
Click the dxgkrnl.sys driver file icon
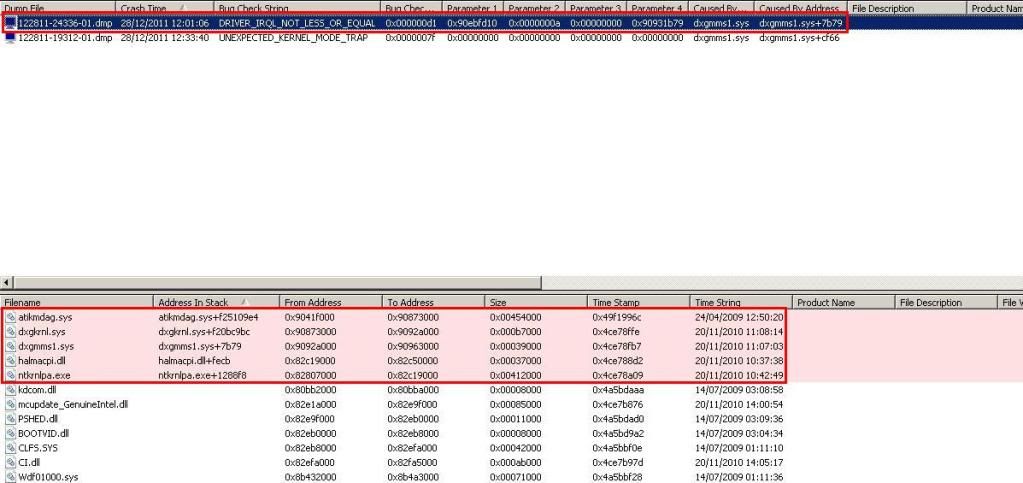pos(10,331)
